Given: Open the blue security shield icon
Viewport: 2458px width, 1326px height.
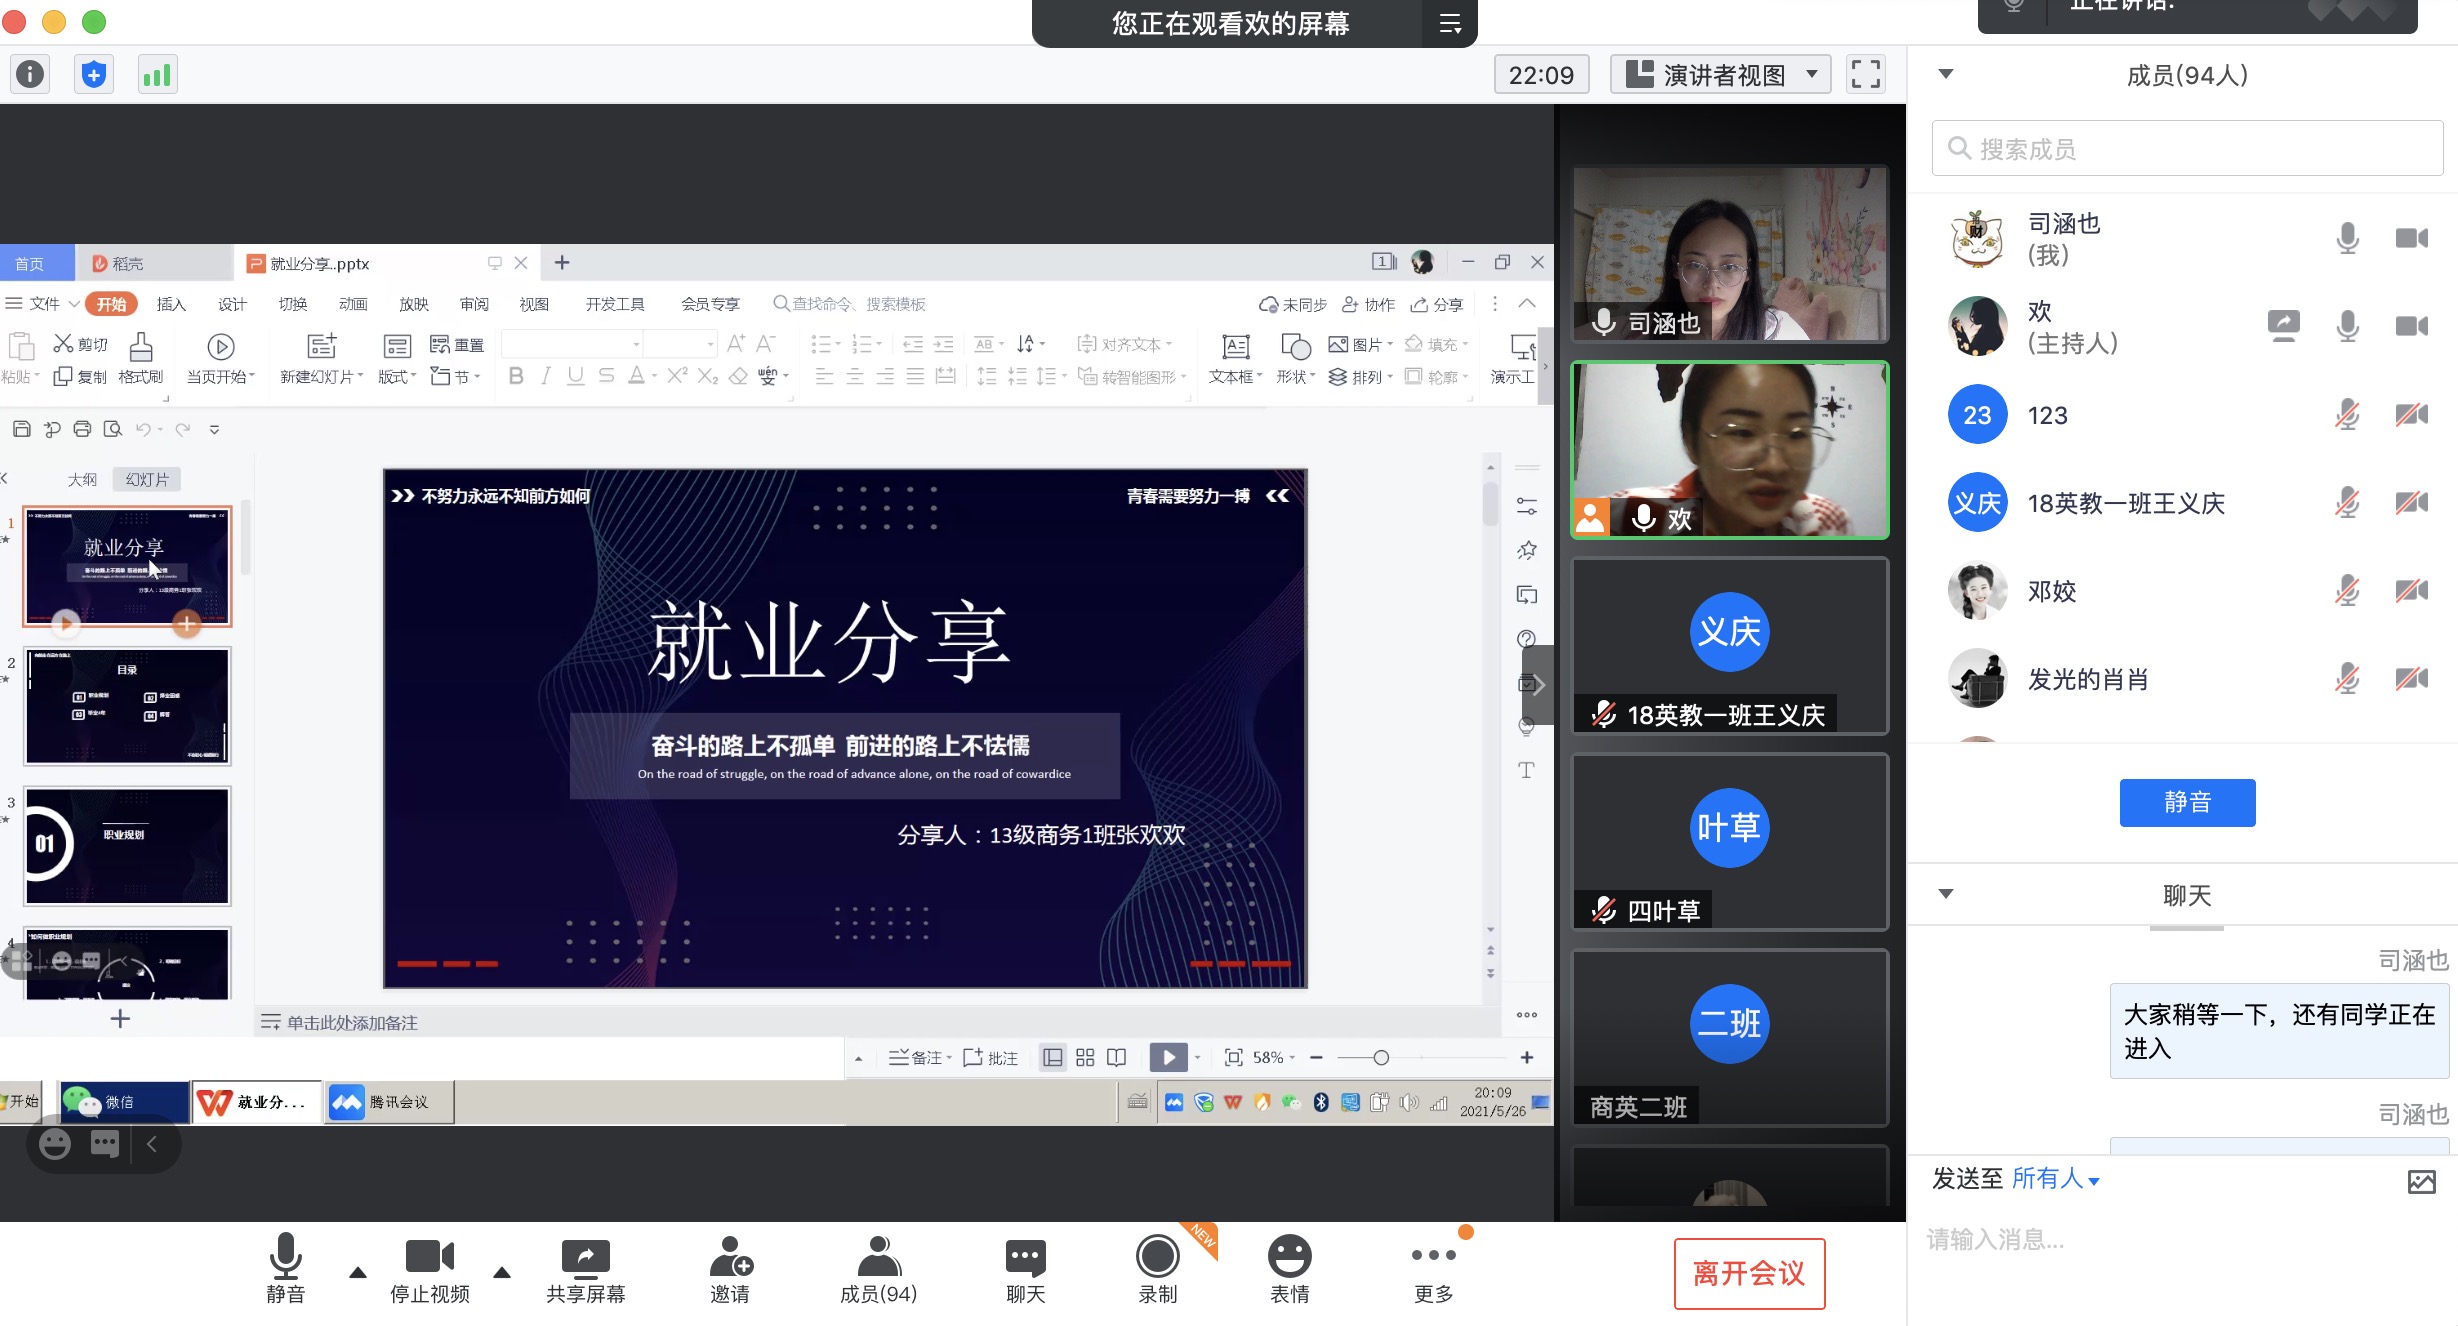Looking at the screenshot, I should pos(93,74).
